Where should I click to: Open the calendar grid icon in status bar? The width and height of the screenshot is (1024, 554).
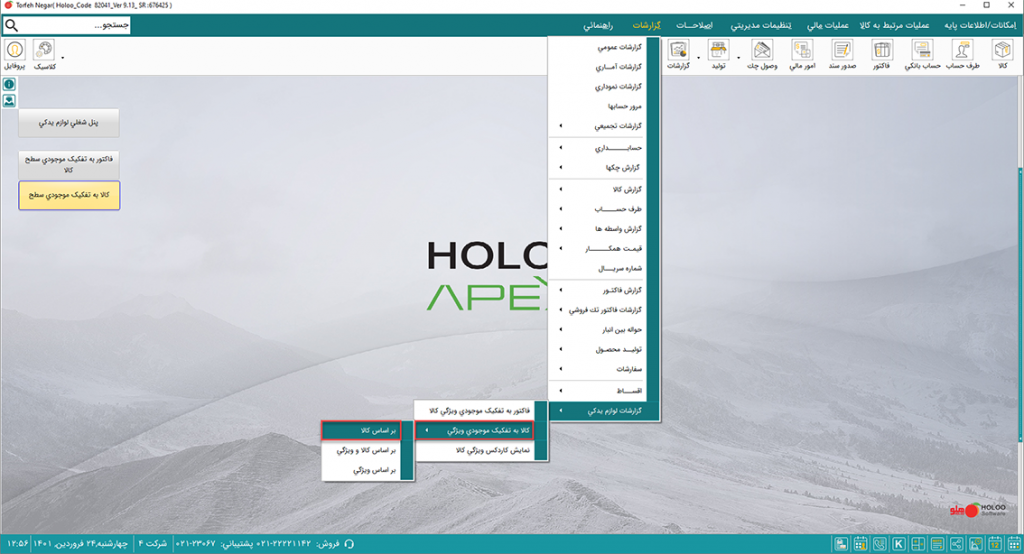point(1014,544)
